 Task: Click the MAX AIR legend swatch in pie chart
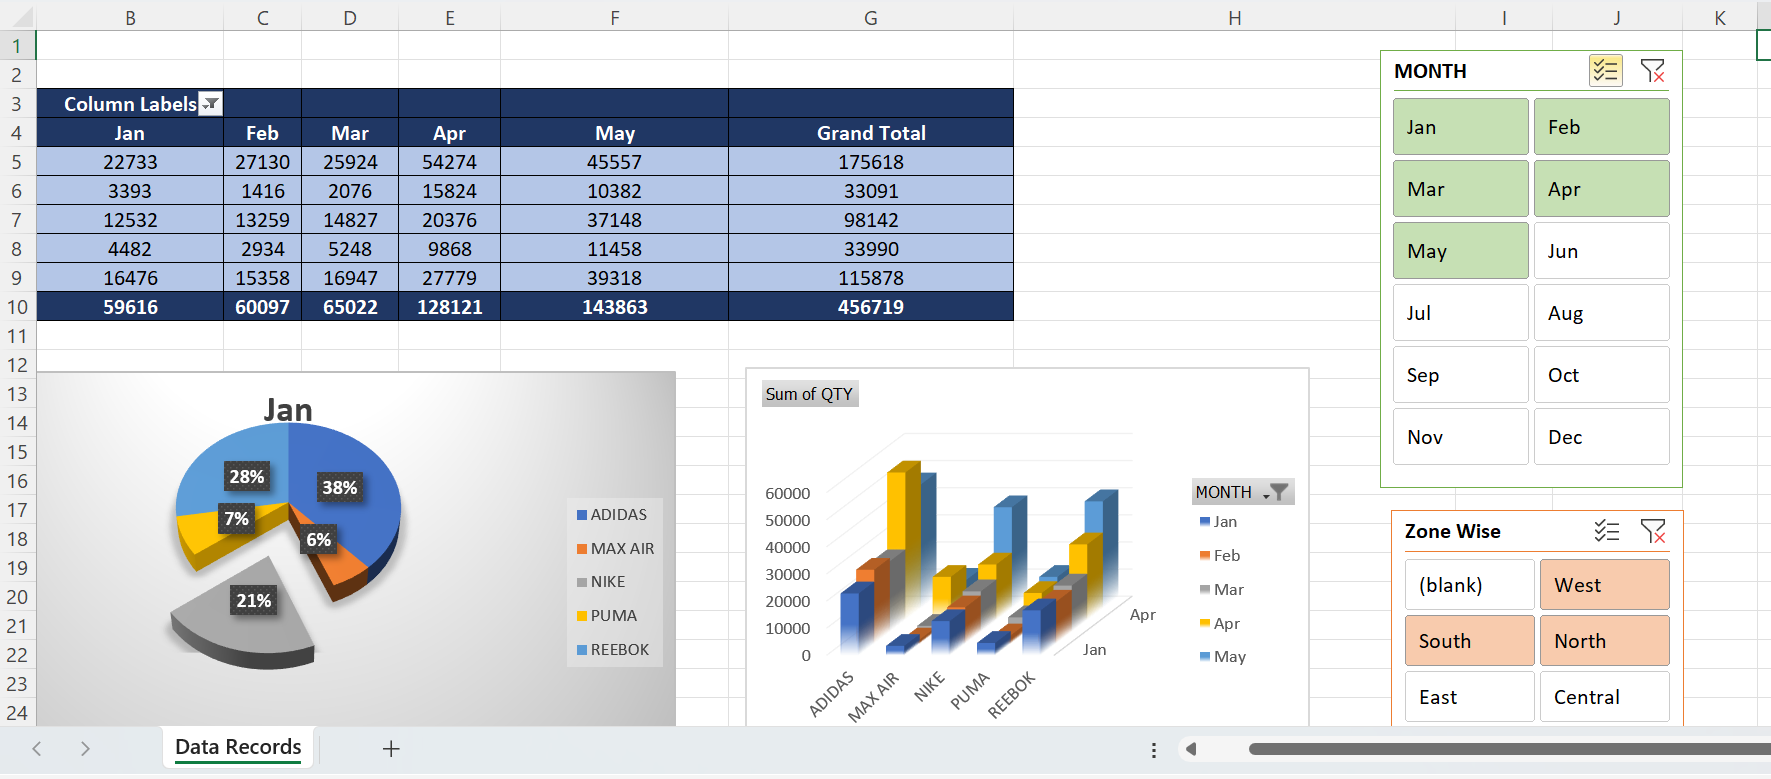tap(582, 549)
